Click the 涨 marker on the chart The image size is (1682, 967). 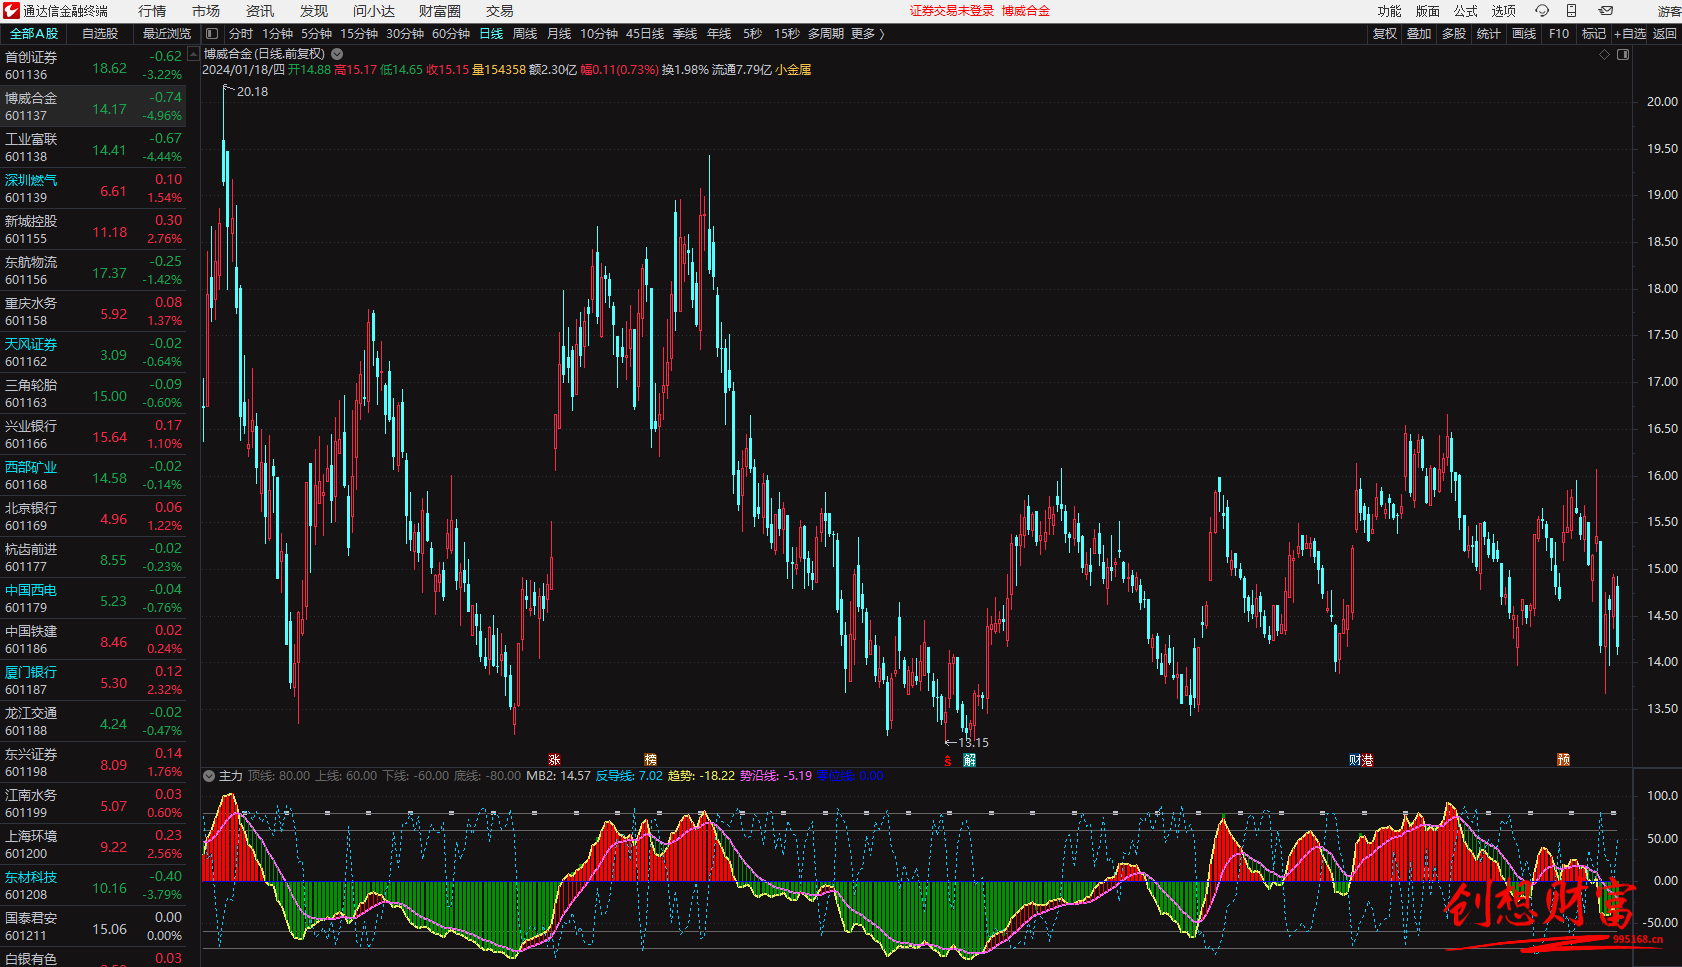(554, 760)
